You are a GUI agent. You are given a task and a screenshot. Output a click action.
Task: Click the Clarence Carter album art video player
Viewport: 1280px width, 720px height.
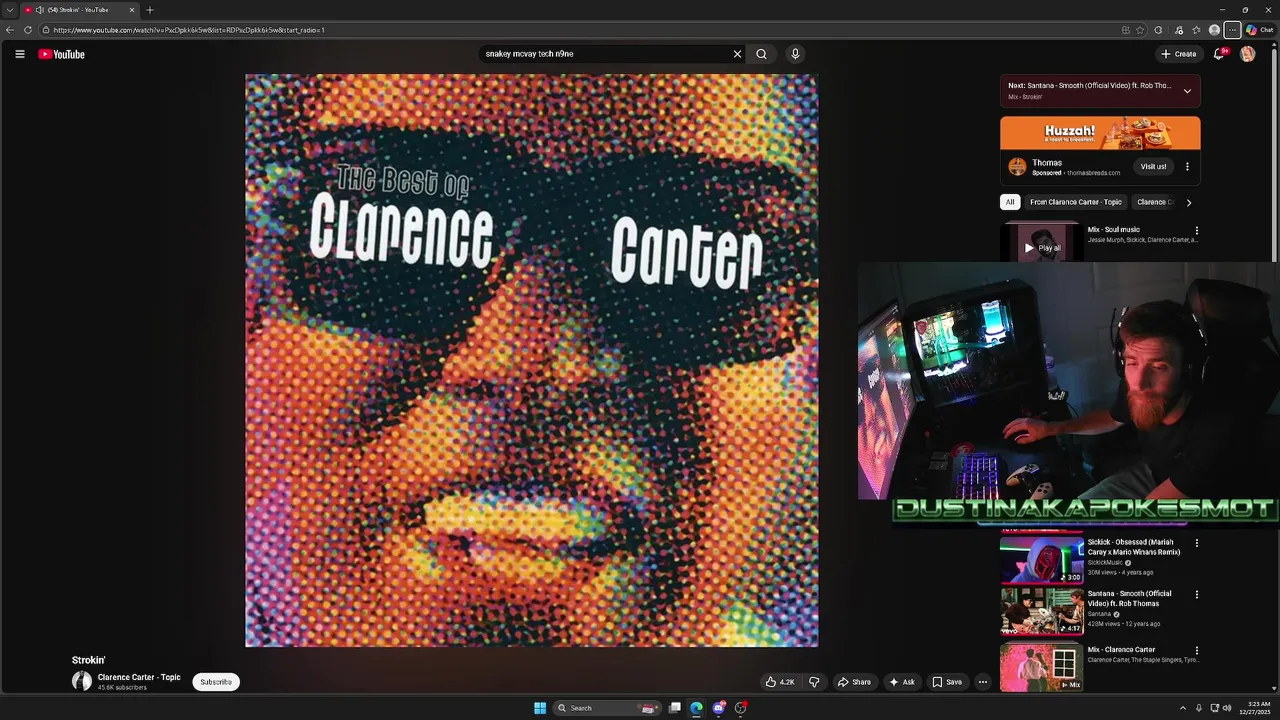(532, 360)
